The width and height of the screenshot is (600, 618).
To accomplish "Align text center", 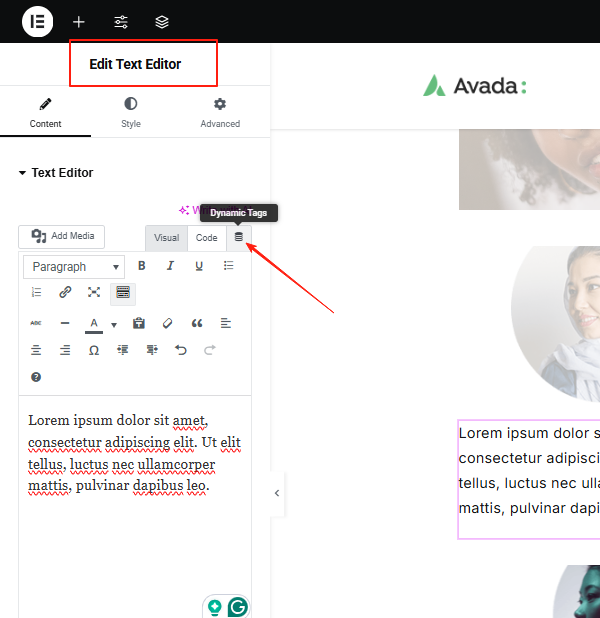I will [36, 350].
